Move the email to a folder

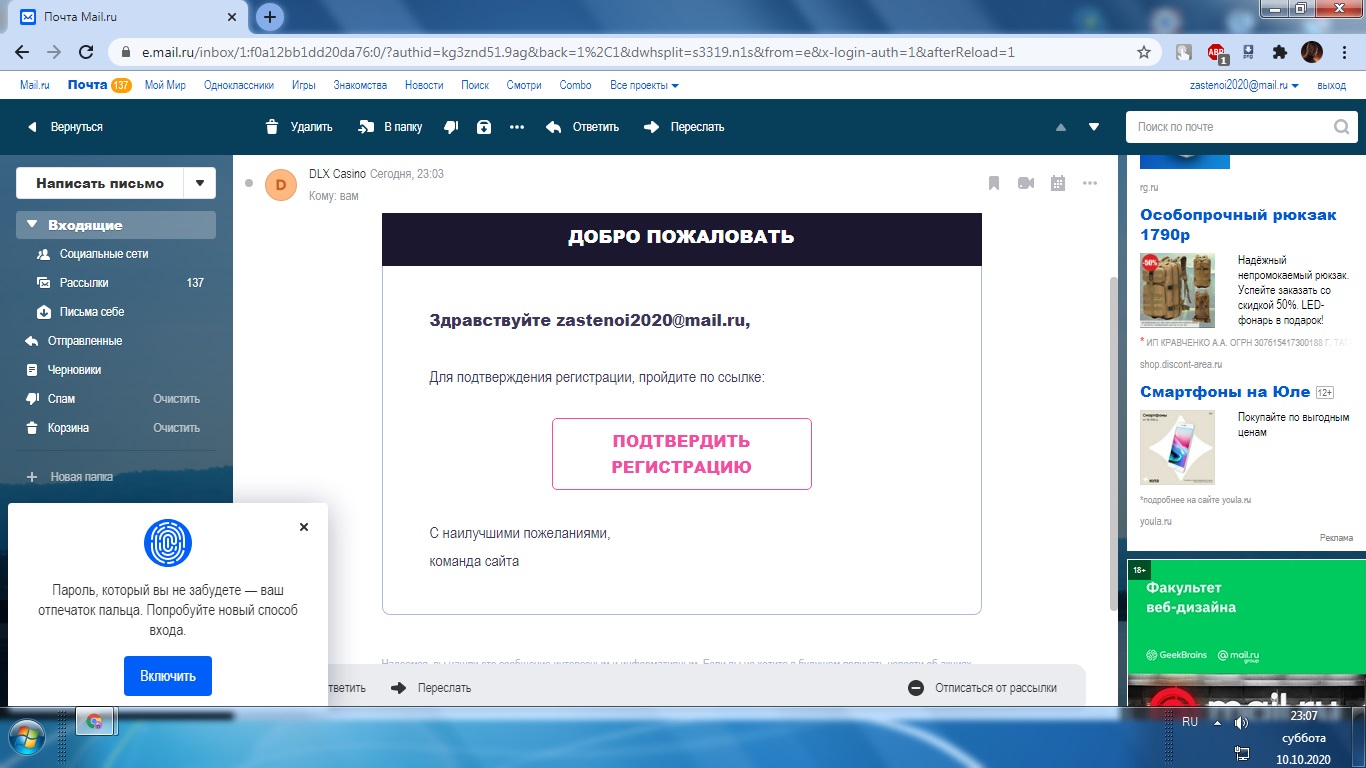[x=389, y=127]
